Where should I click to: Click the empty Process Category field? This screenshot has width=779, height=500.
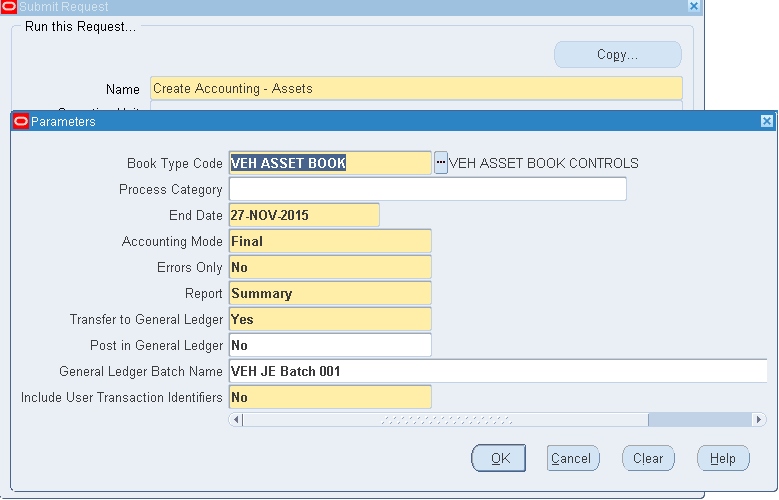pyautogui.click(x=427, y=189)
